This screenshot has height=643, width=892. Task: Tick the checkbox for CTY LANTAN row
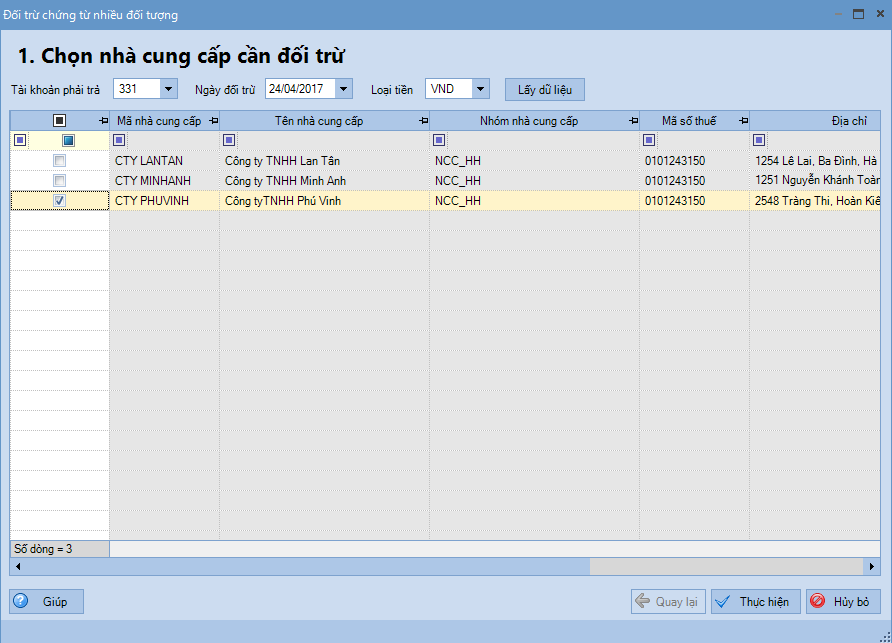click(60, 161)
